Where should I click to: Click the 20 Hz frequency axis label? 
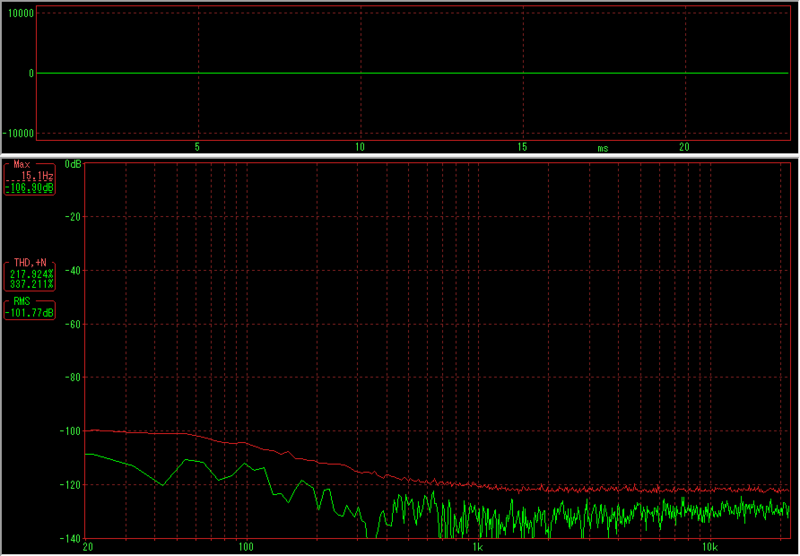88,548
